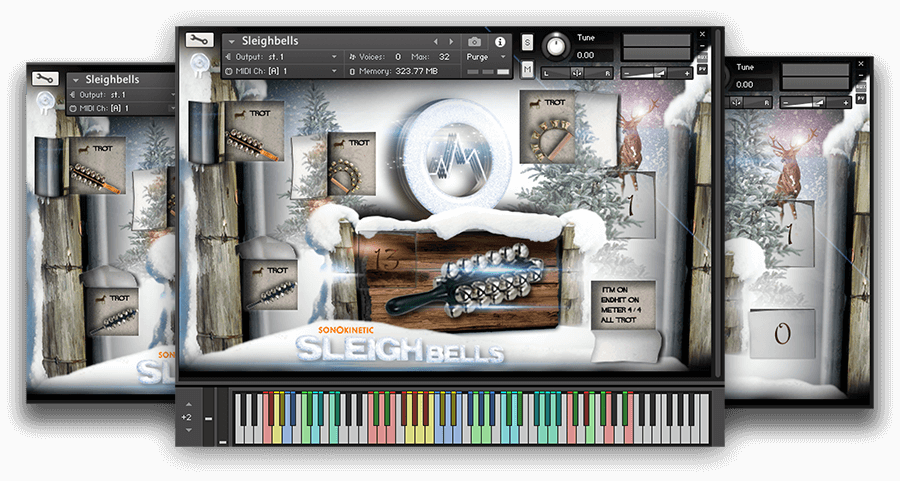Shift keyboard octave down with the arrow
Viewport: 900px width, 481px height.
188,430
